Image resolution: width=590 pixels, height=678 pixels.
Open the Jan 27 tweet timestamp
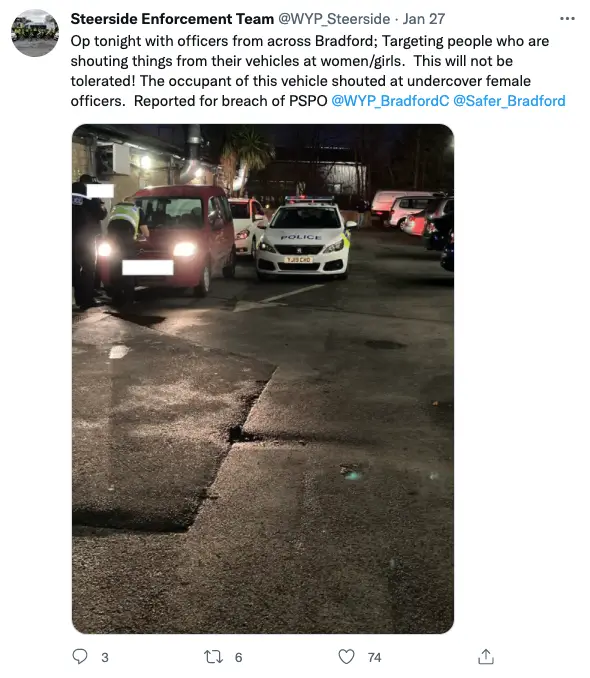(x=424, y=19)
